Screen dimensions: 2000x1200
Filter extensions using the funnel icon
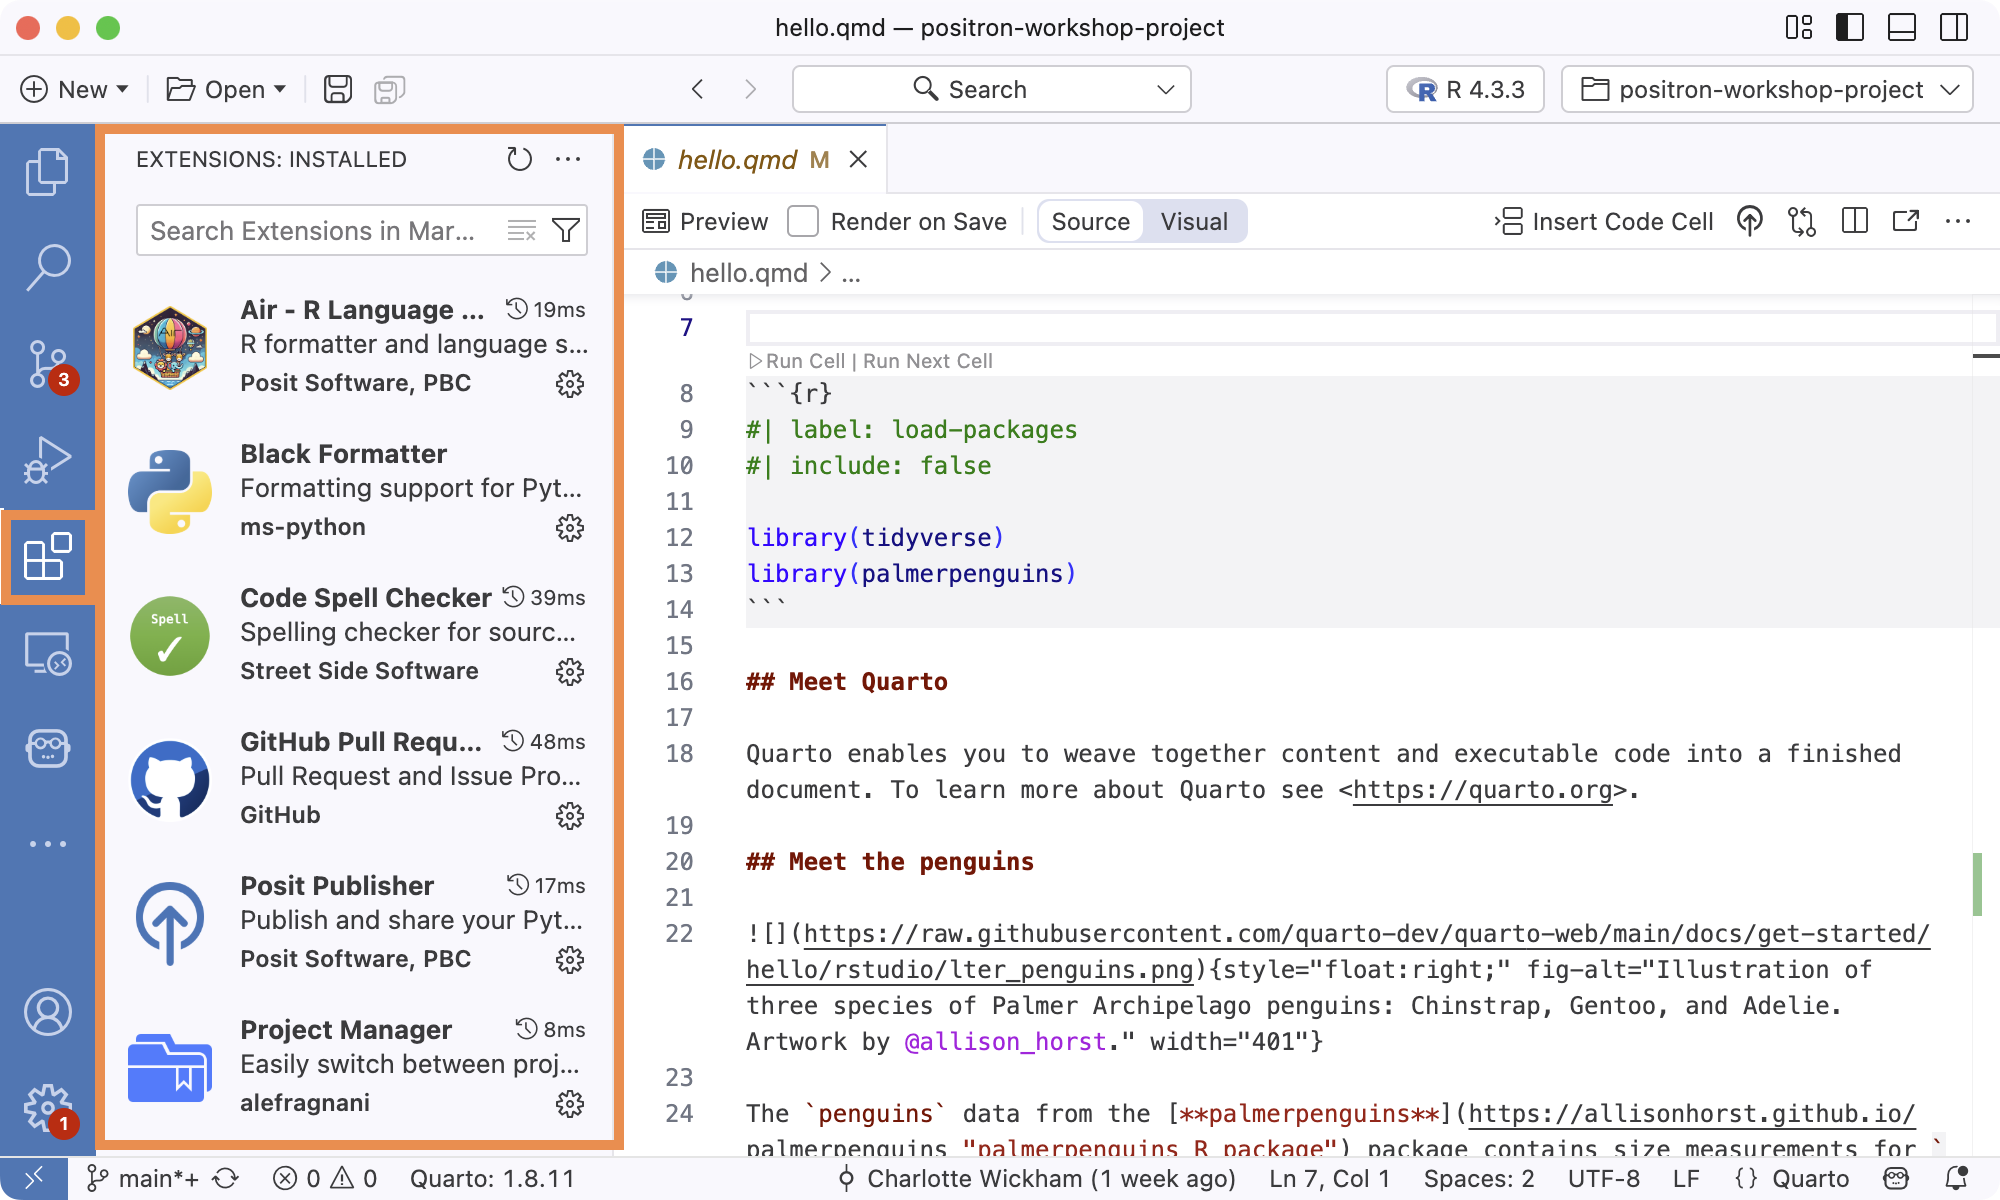(x=566, y=231)
